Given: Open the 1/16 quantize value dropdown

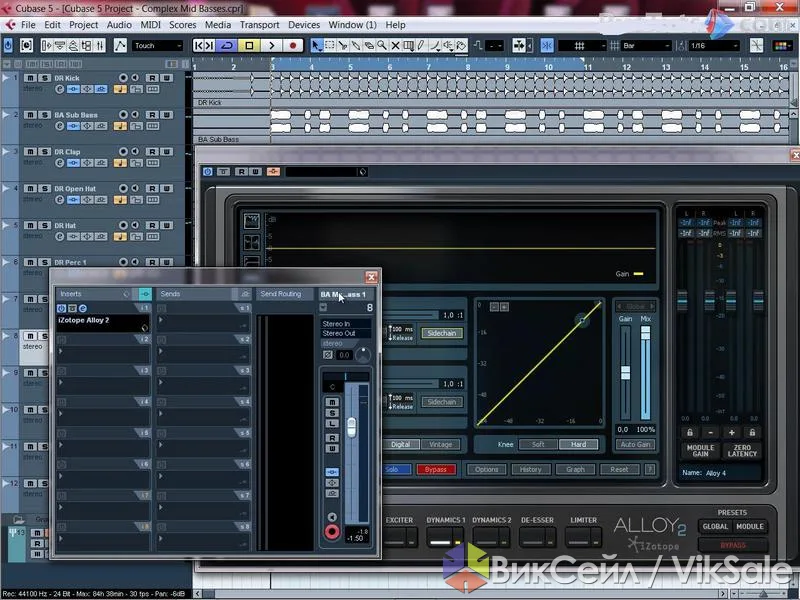Looking at the screenshot, I should click(x=714, y=46).
